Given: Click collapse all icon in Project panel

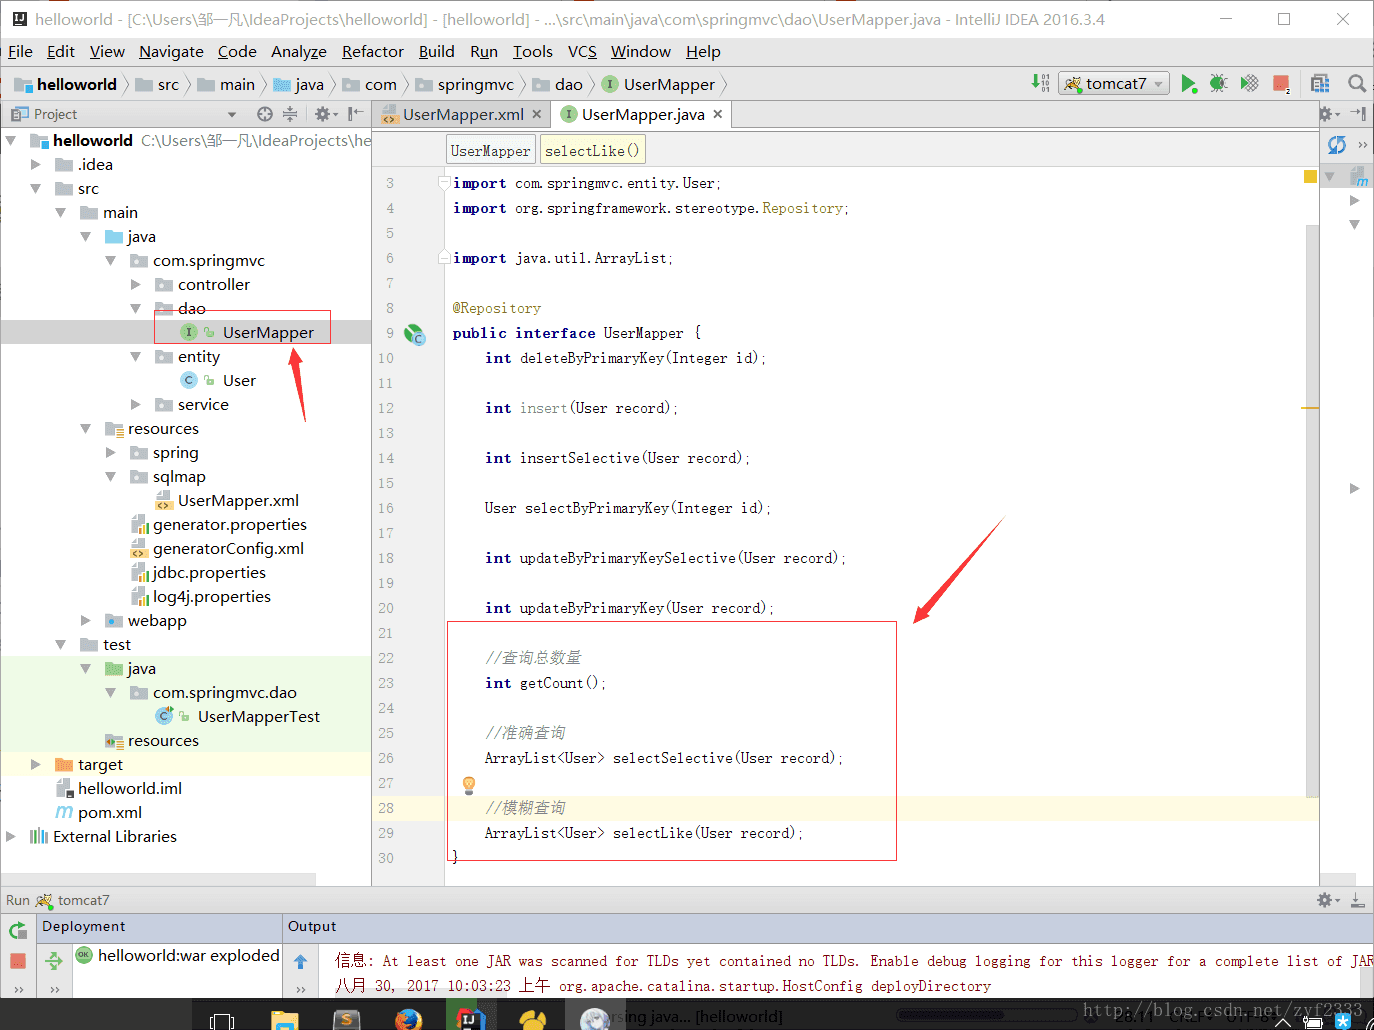Looking at the screenshot, I should [x=290, y=114].
